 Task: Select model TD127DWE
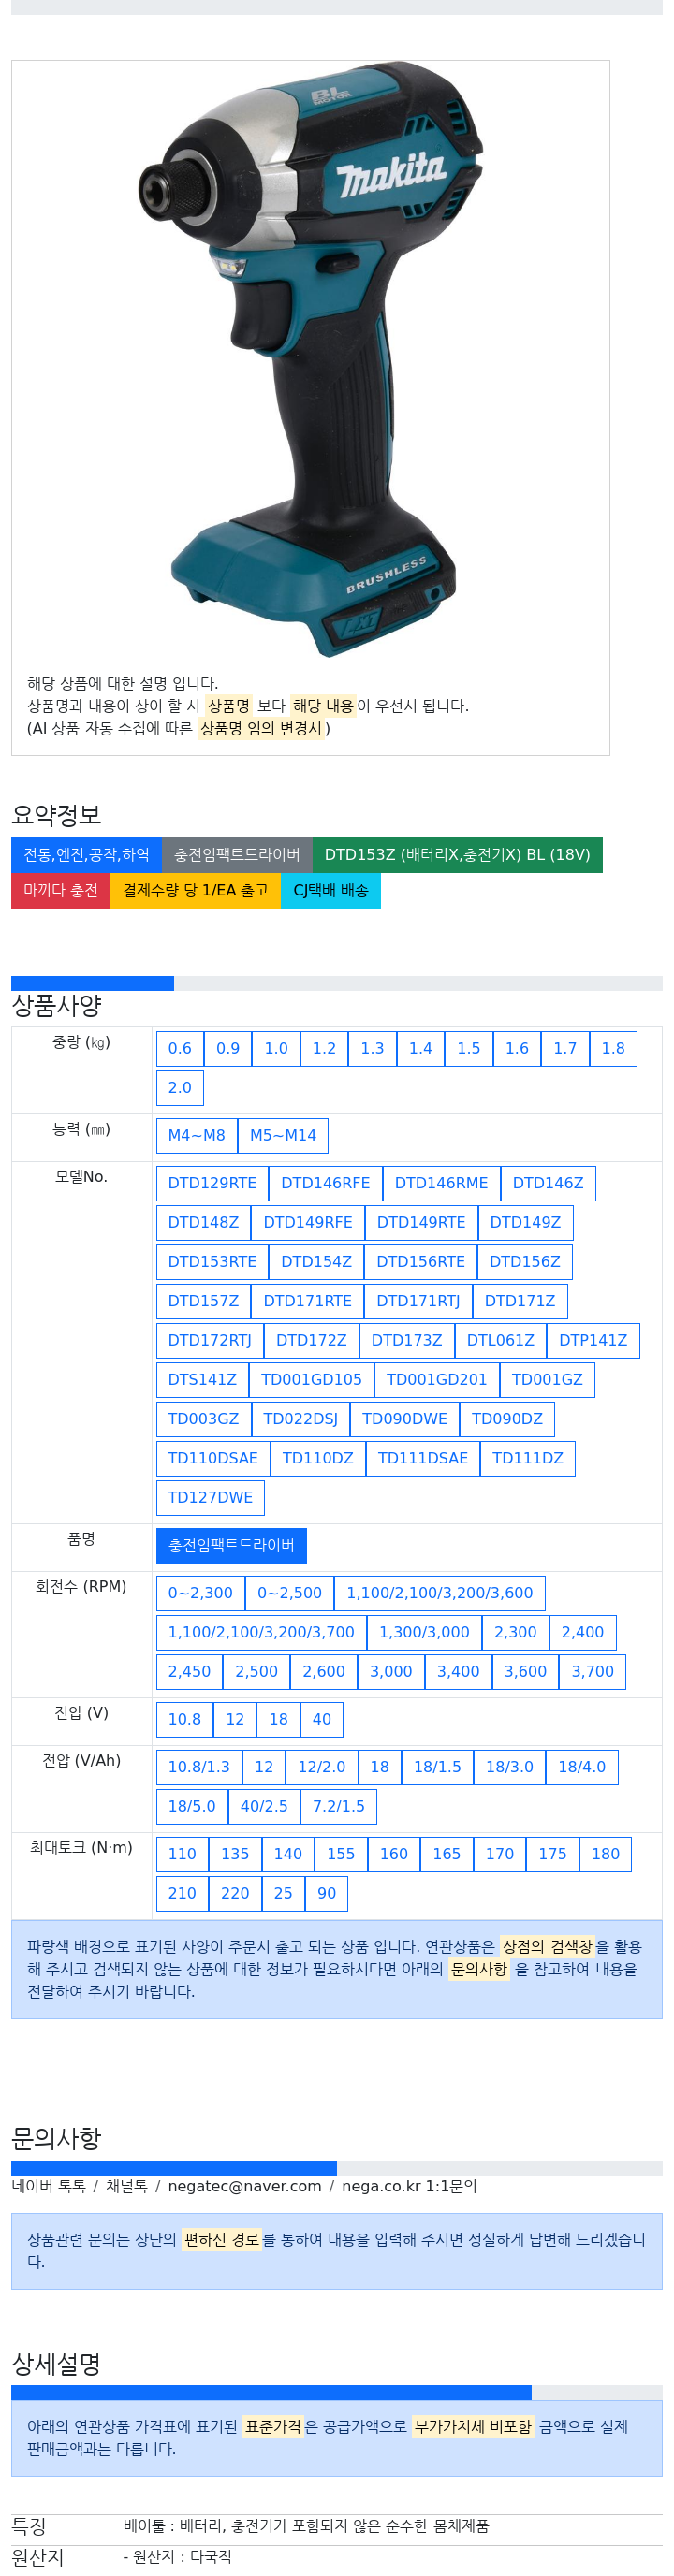(x=210, y=1498)
